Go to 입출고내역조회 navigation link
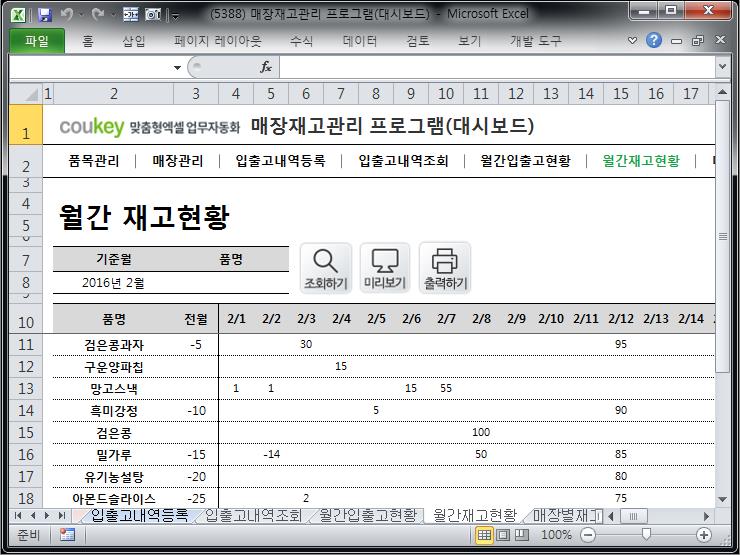The height and width of the screenshot is (555, 740). [x=403, y=161]
